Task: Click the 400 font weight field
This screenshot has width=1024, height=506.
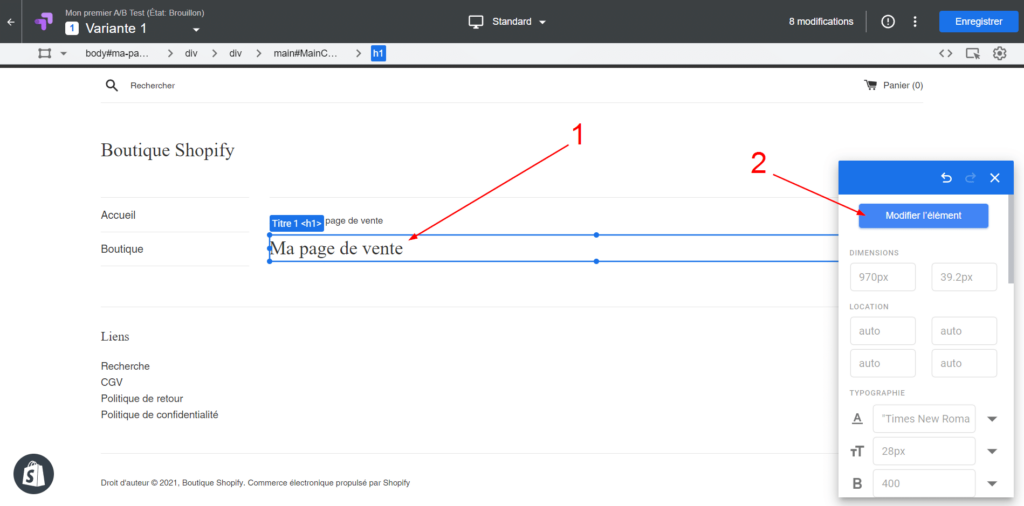Action: (924, 484)
